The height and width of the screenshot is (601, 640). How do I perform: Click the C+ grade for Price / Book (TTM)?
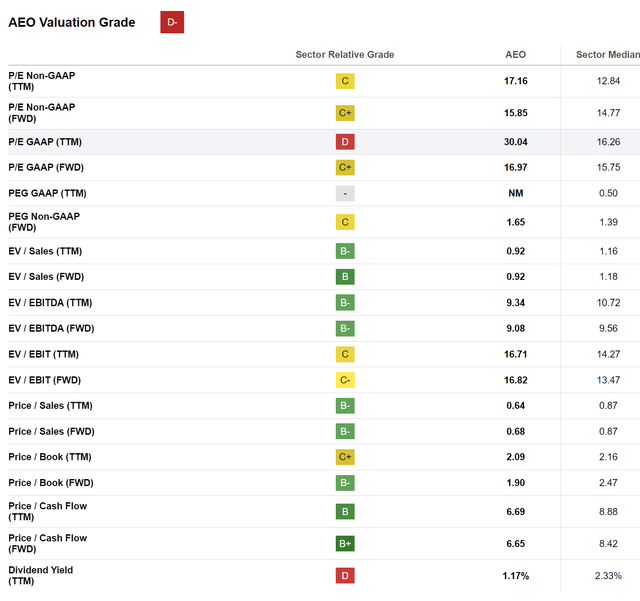click(x=345, y=456)
